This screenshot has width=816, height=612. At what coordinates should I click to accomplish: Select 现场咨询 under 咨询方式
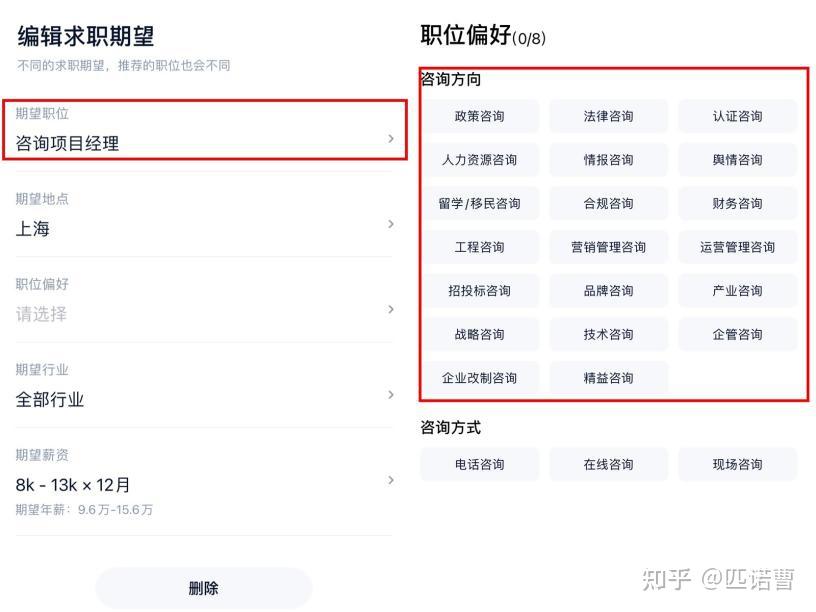738,464
